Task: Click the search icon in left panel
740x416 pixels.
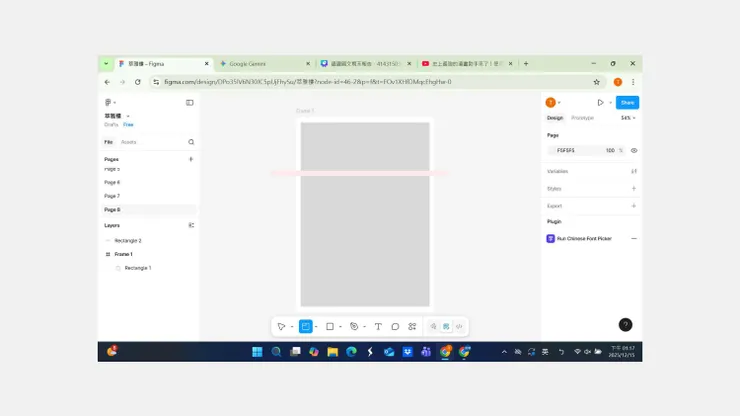Action: (x=191, y=142)
